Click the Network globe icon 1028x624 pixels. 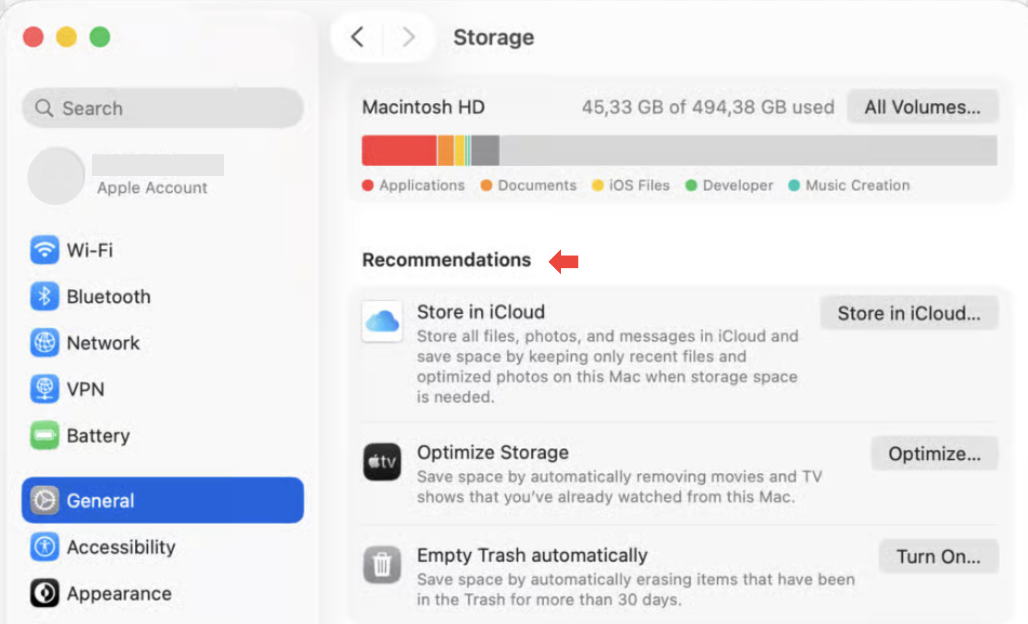(x=45, y=343)
